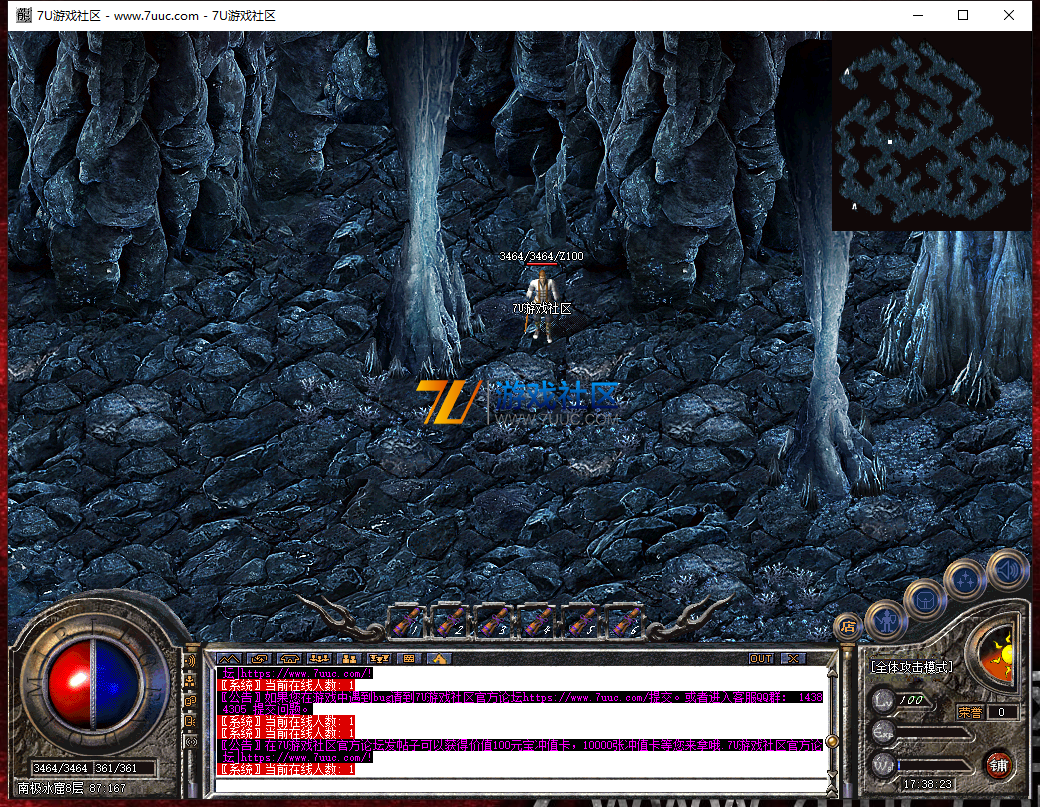Viewport: 1040px width, 807px height.
Task: Click the trade/exchange arrows icon in chat toolbar
Action: pyautogui.click(x=259, y=658)
